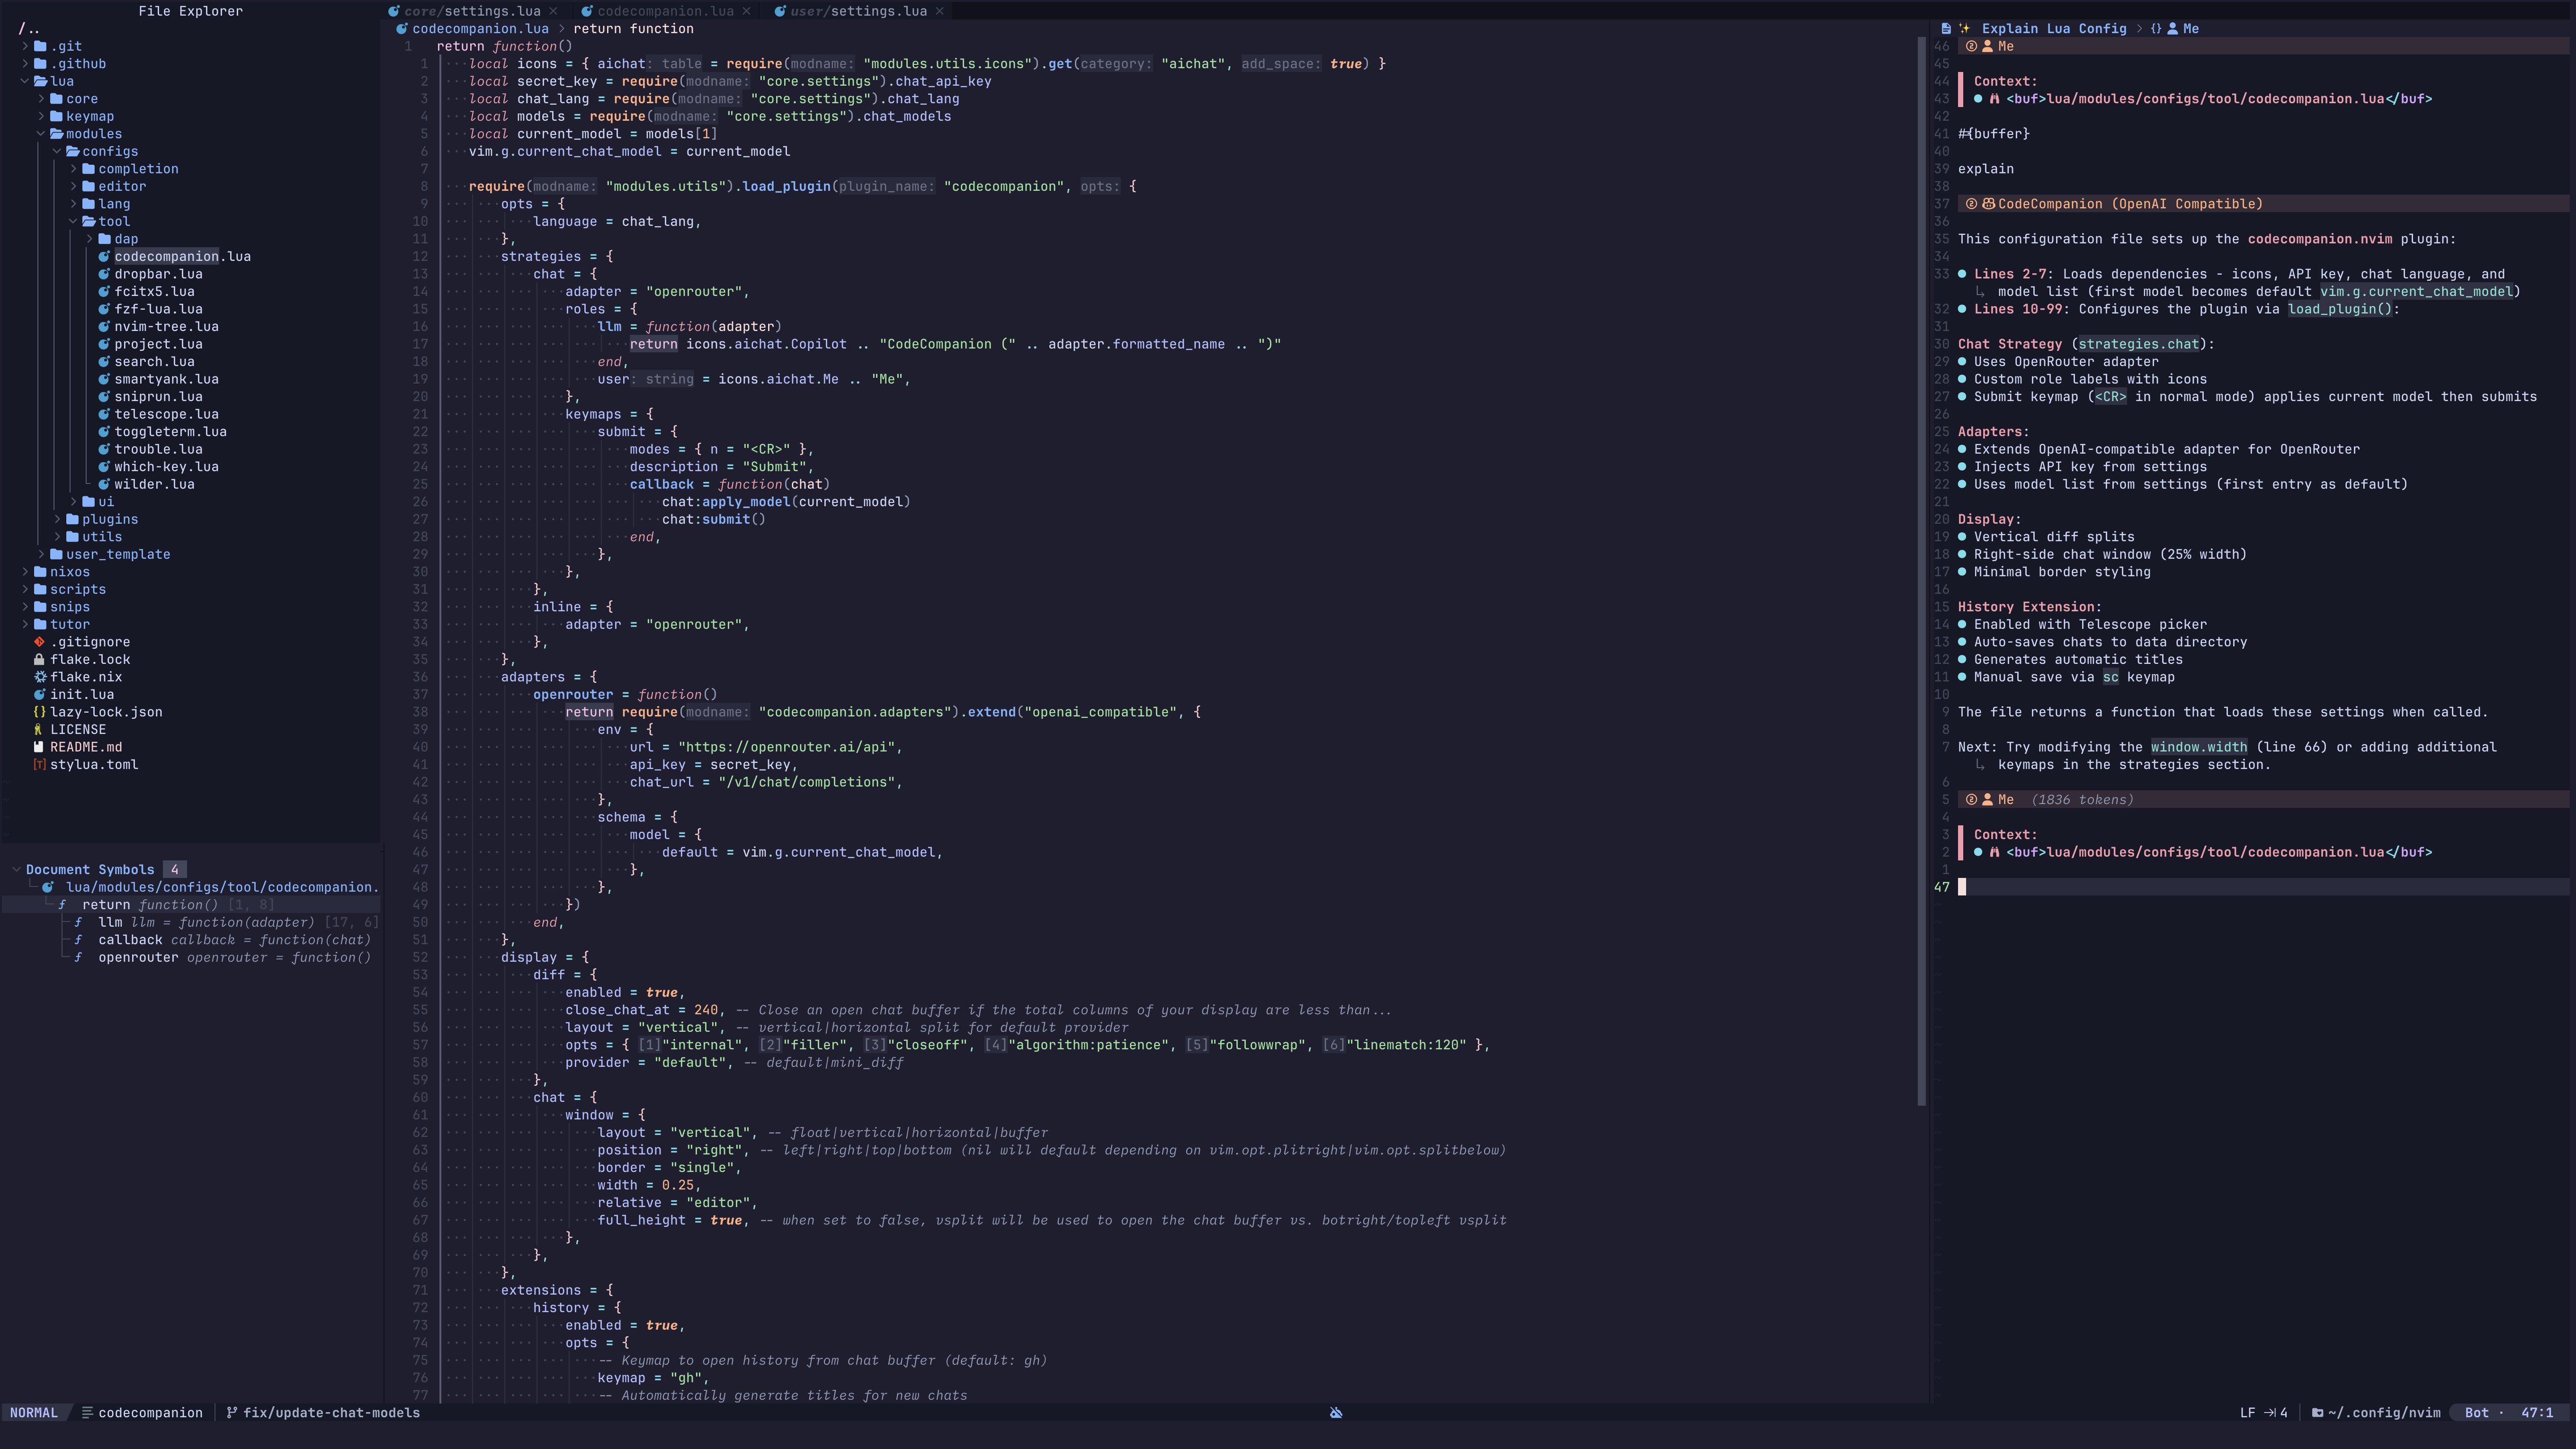Click the flake.lock lock icon
This screenshot has width=2576, height=1449.
40,659
